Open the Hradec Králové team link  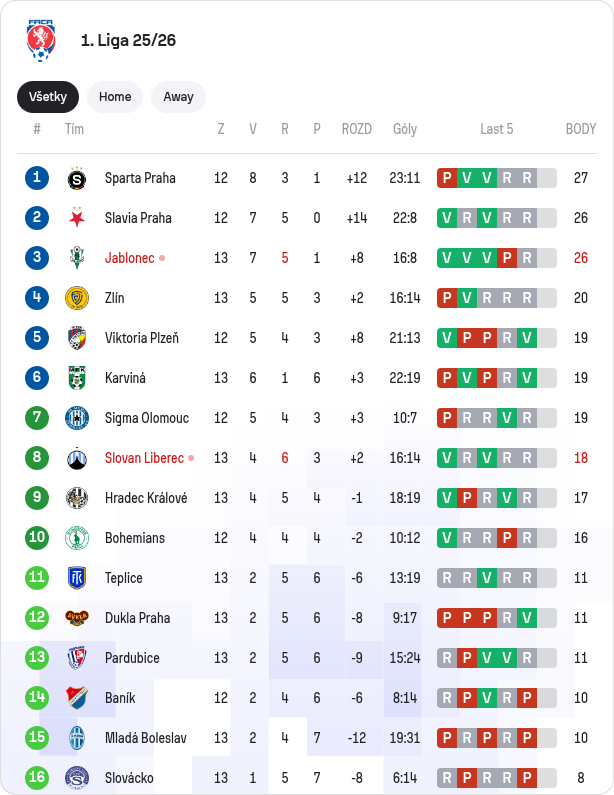(x=145, y=498)
